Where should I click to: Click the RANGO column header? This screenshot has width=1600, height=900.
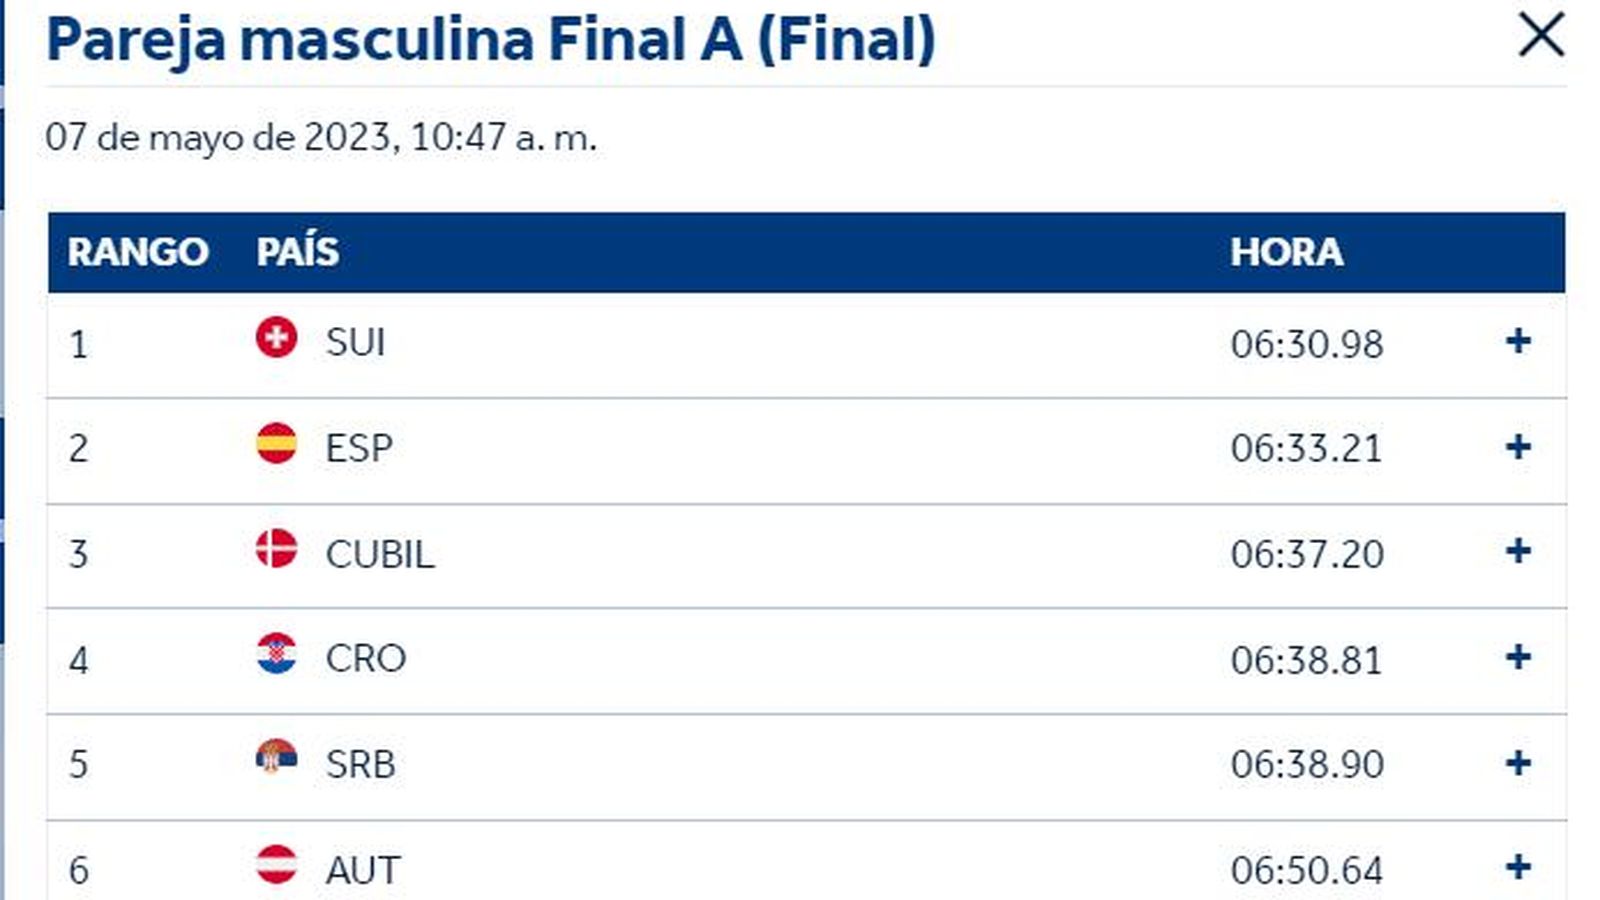(x=138, y=252)
